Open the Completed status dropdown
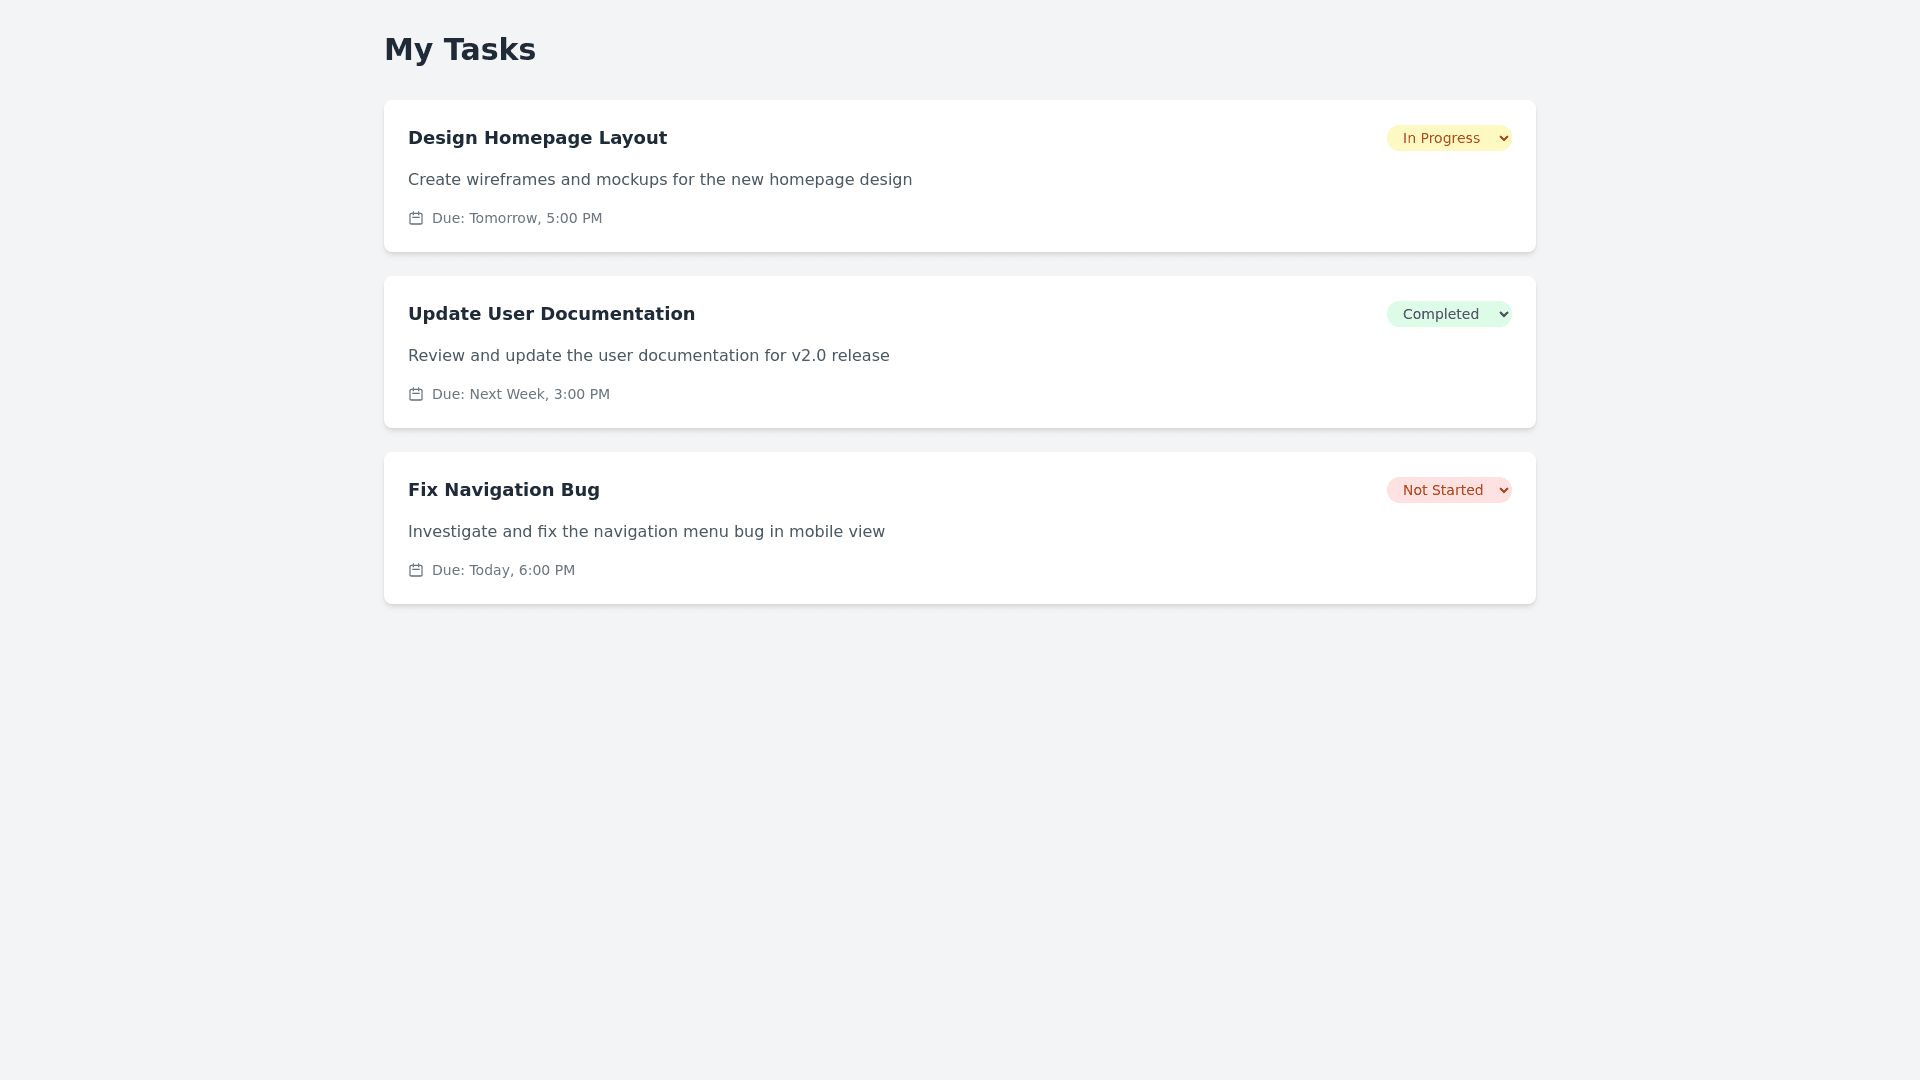The height and width of the screenshot is (1080, 1920). point(1441,314)
